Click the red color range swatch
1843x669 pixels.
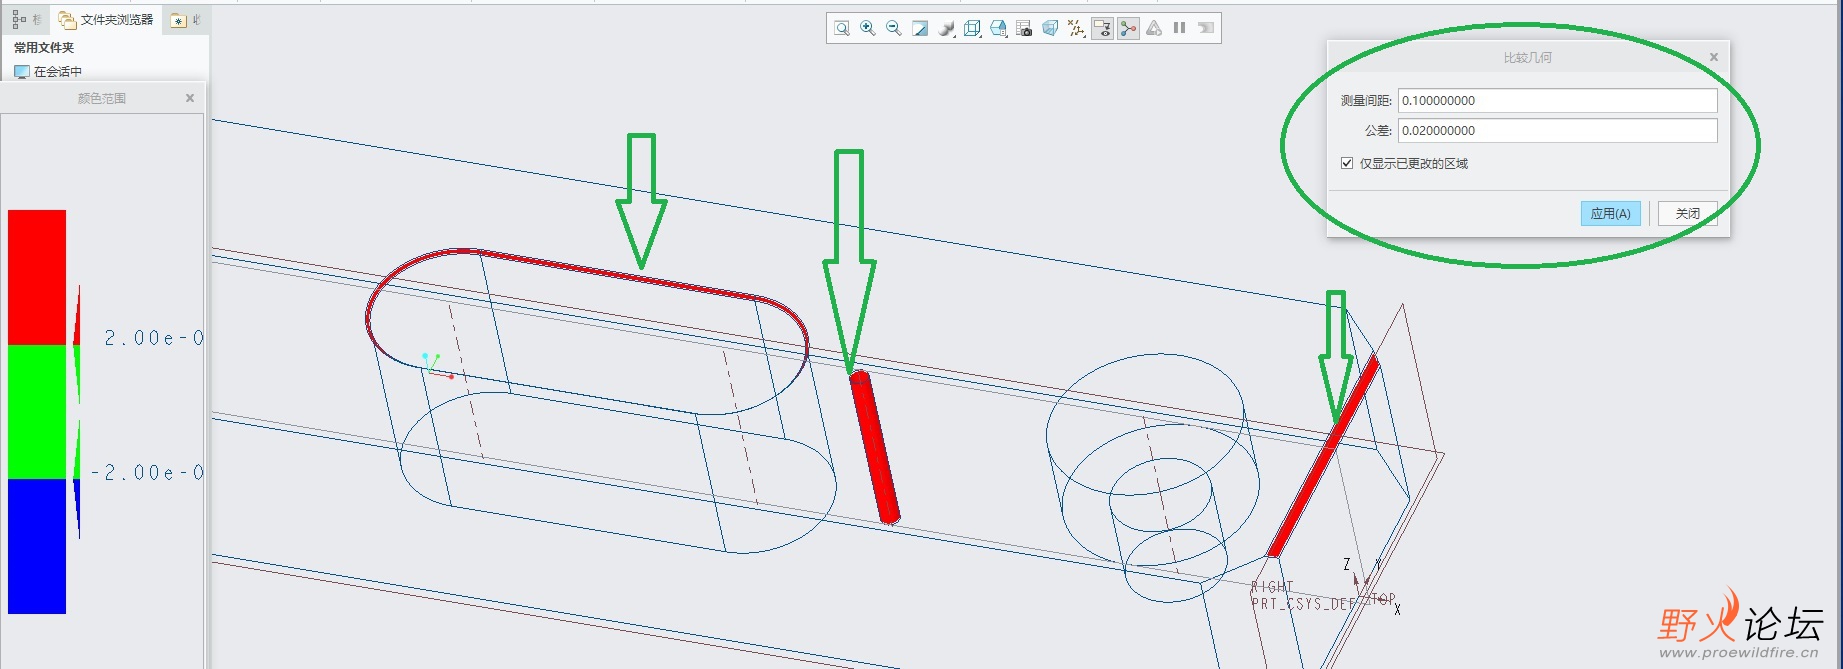(37, 277)
